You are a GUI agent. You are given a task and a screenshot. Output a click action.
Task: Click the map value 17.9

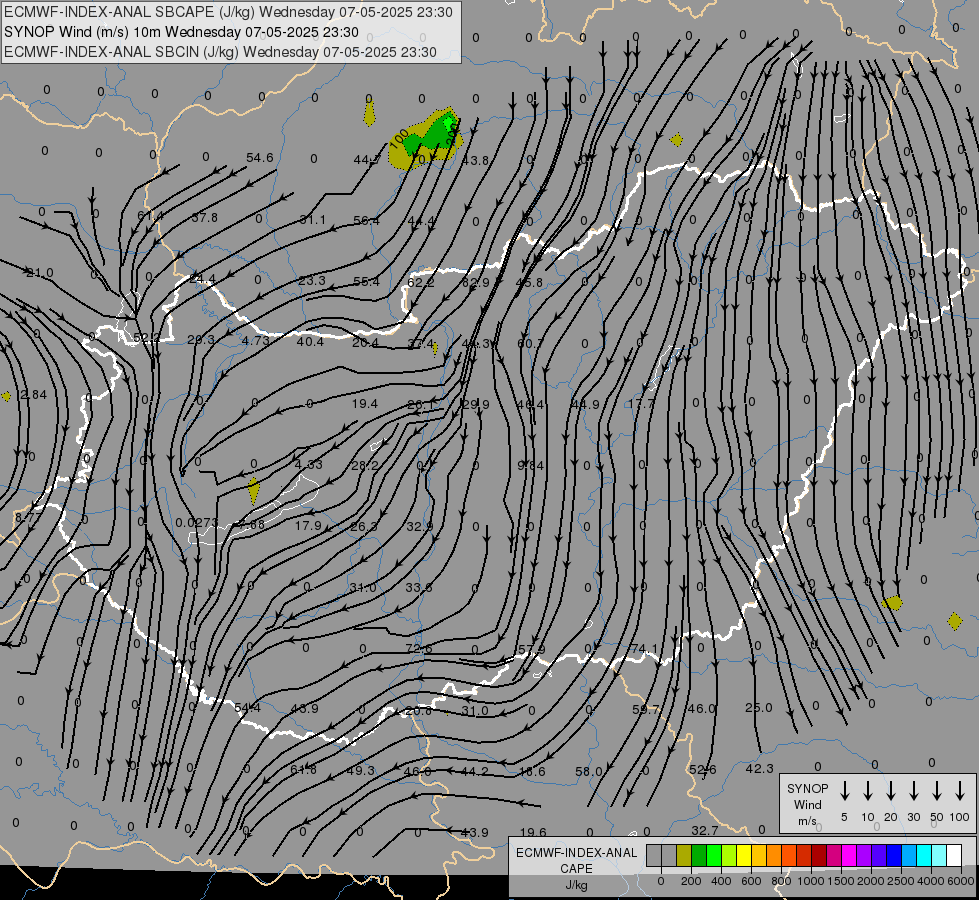(x=308, y=525)
